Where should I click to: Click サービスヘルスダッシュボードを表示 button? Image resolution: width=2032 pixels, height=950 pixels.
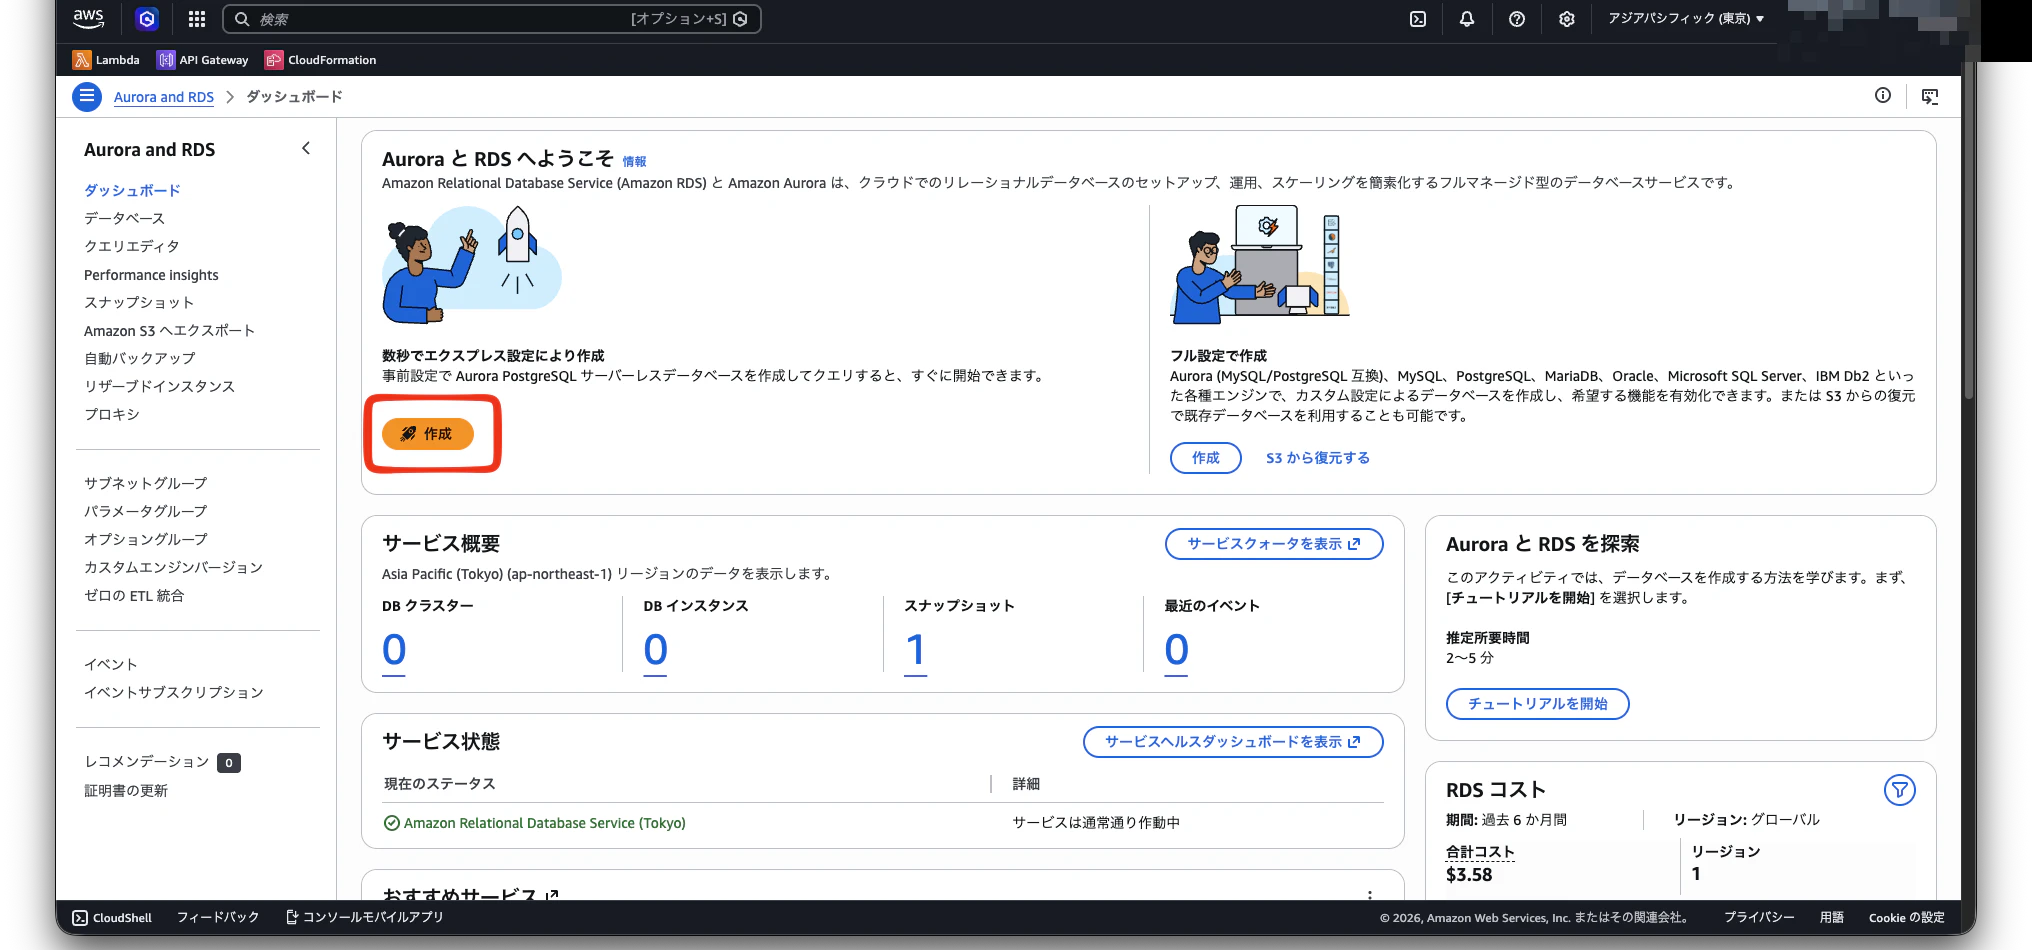pyautogui.click(x=1233, y=742)
